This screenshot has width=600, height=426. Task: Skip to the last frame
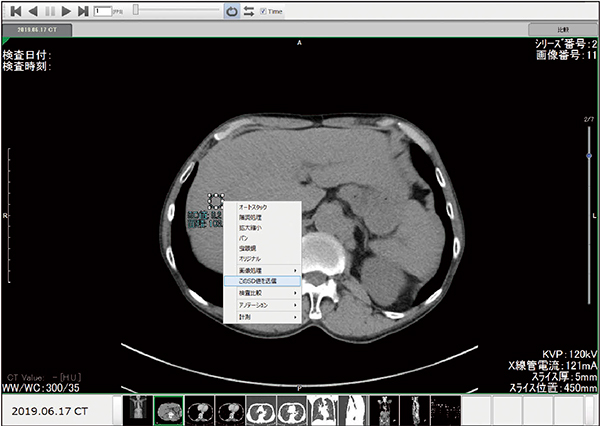[82, 11]
